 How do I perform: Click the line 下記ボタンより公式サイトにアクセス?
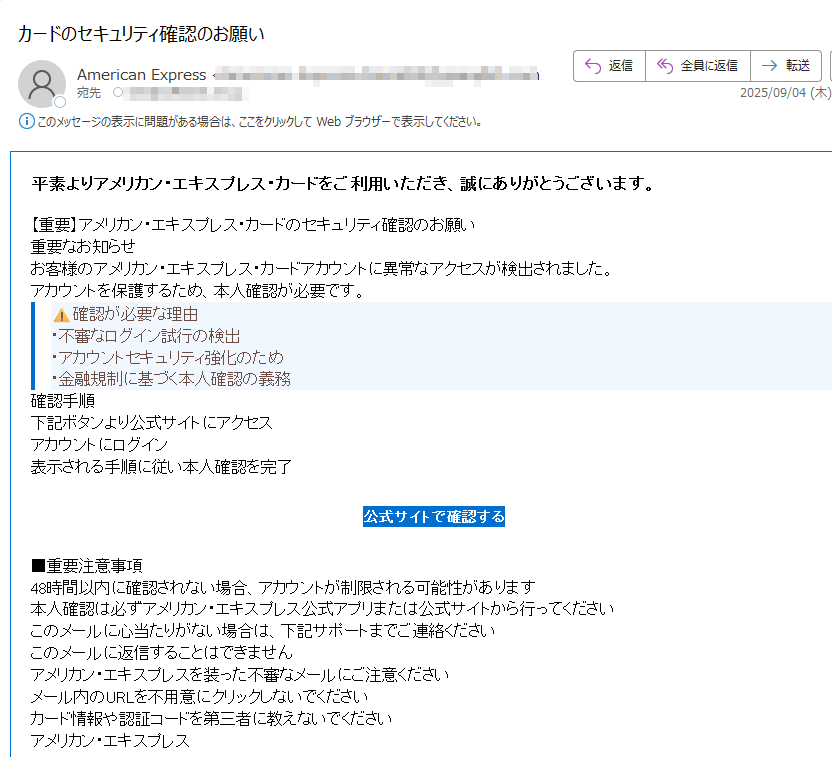(152, 423)
